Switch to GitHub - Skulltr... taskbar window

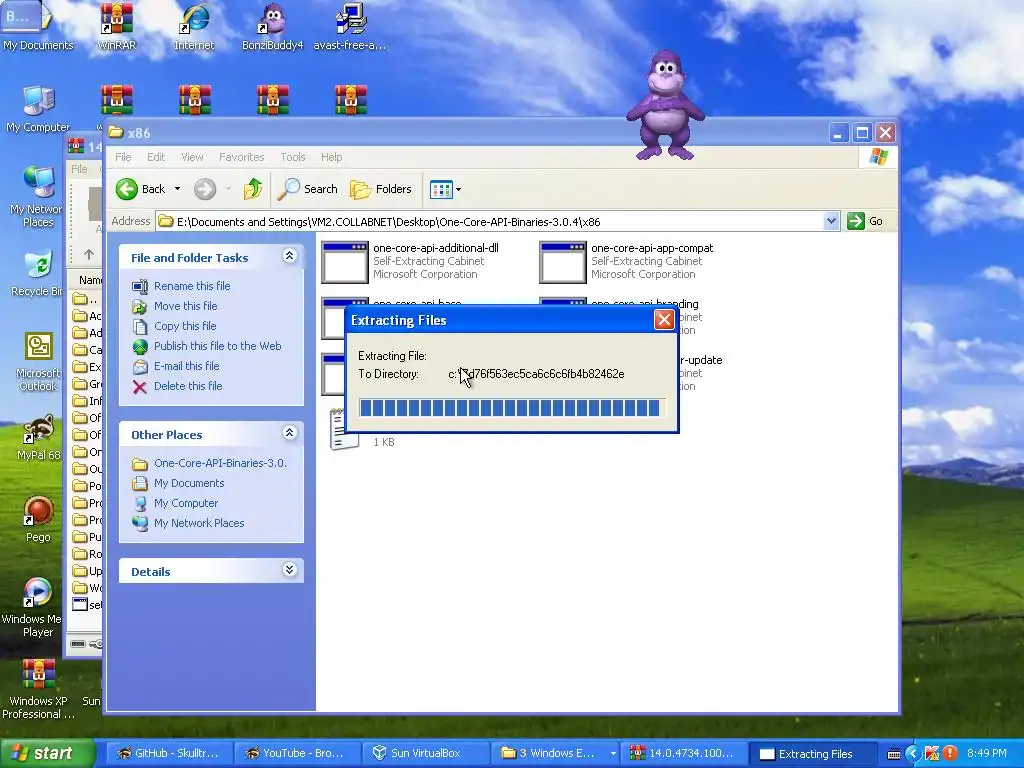click(x=168, y=754)
